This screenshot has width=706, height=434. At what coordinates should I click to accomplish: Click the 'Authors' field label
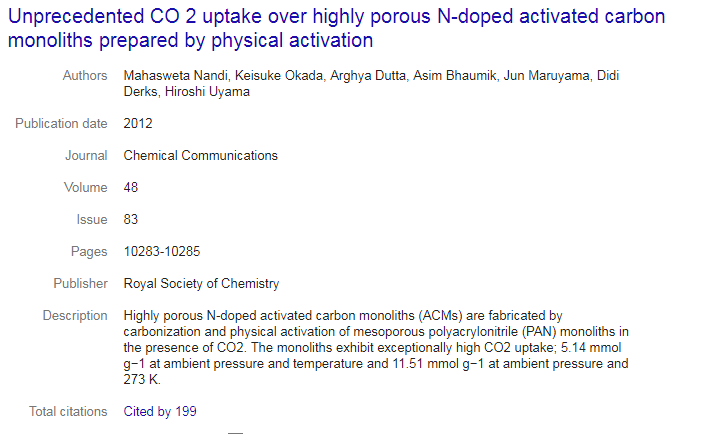click(x=85, y=75)
